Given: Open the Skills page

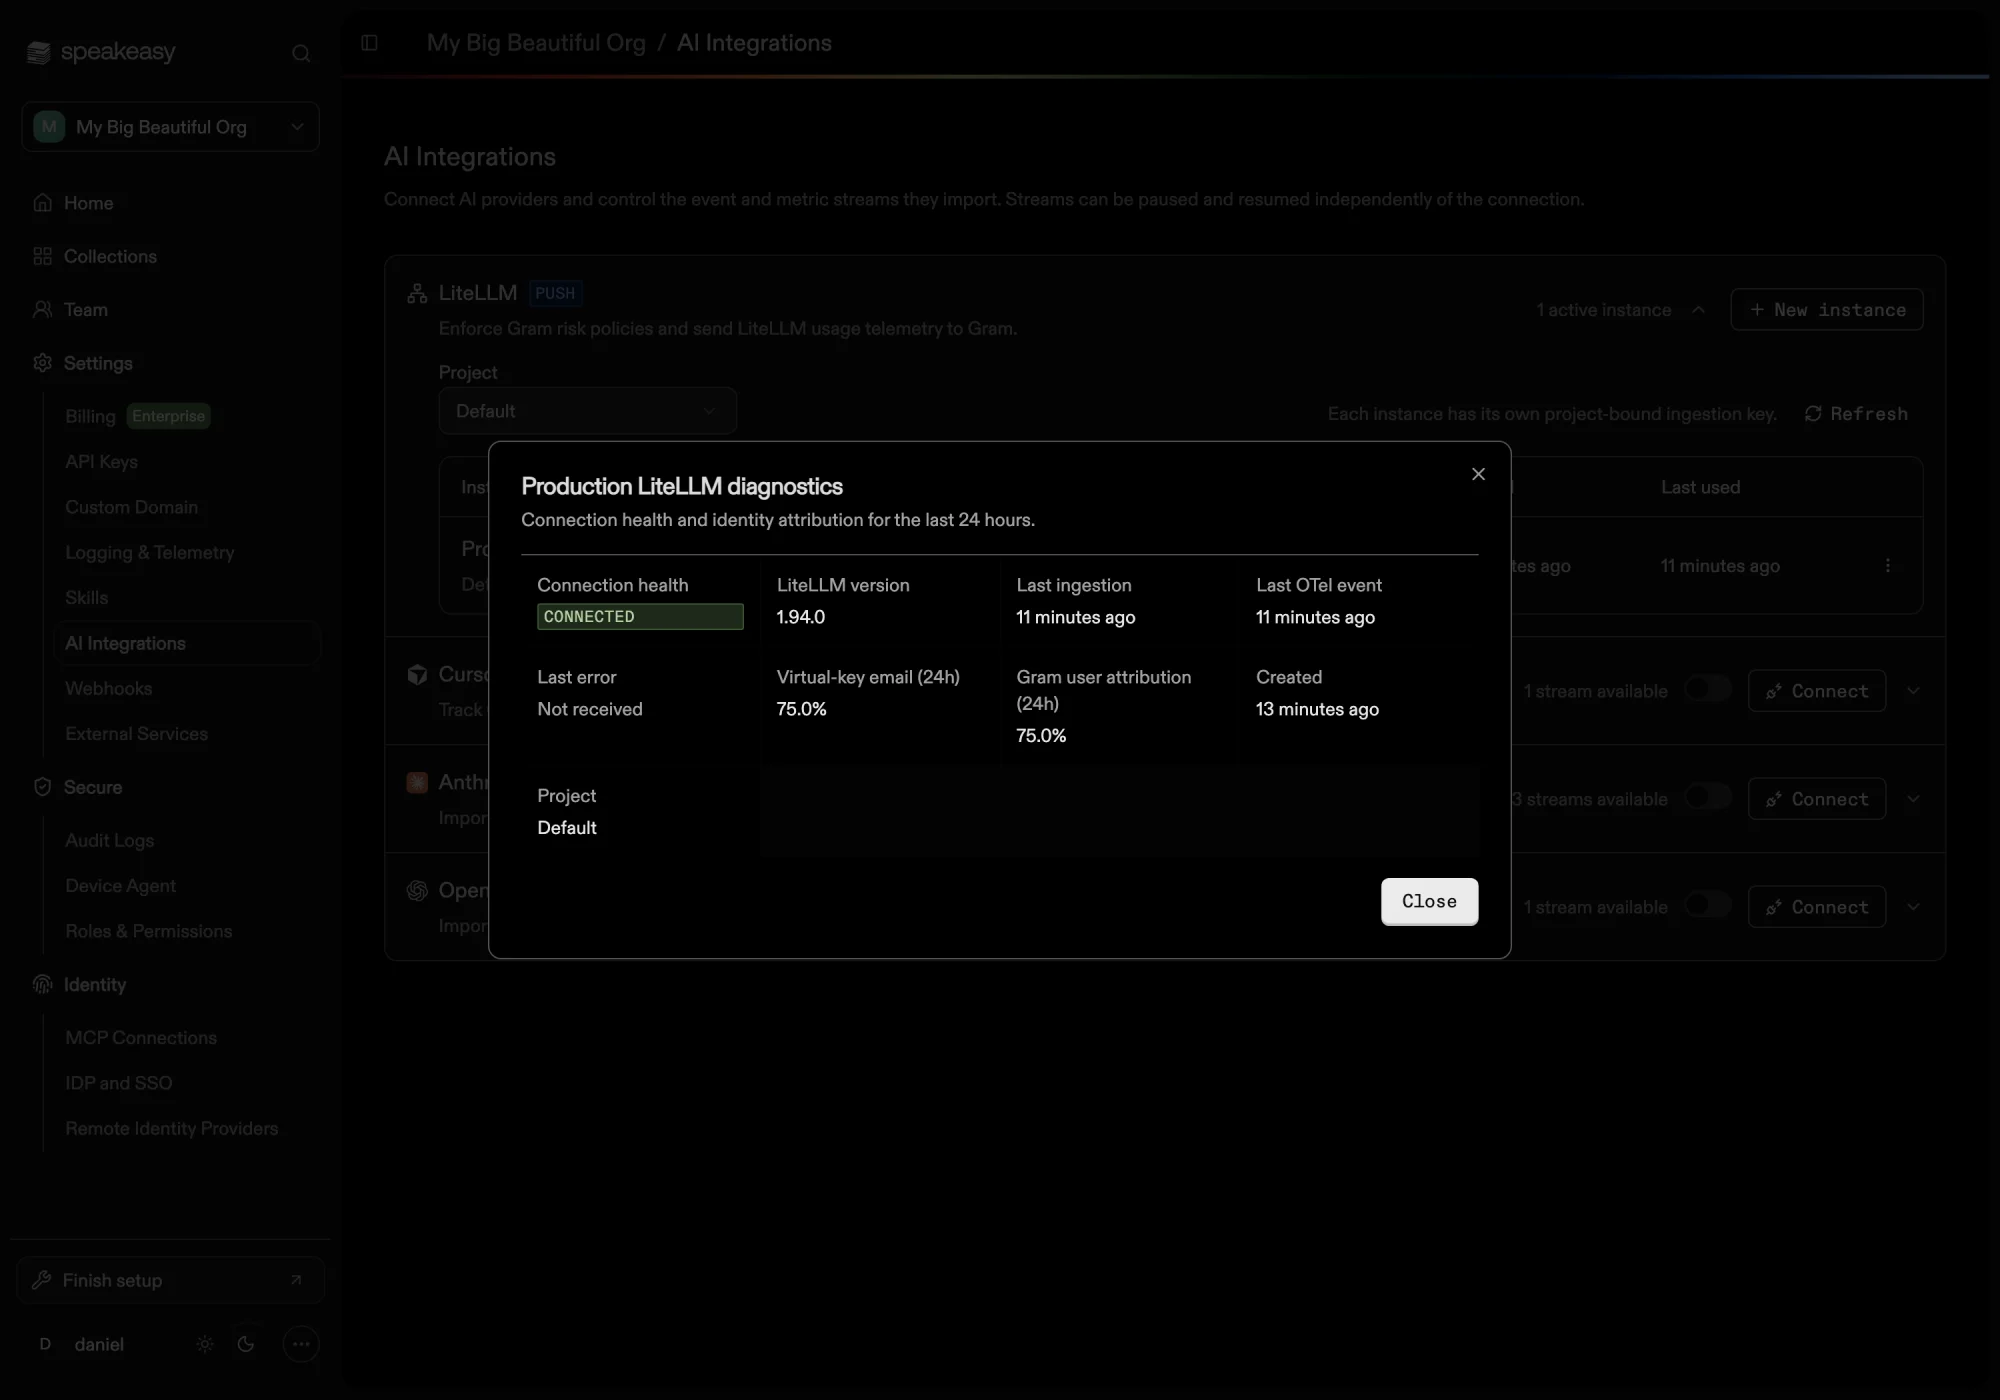Looking at the screenshot, I should (86, 598).
